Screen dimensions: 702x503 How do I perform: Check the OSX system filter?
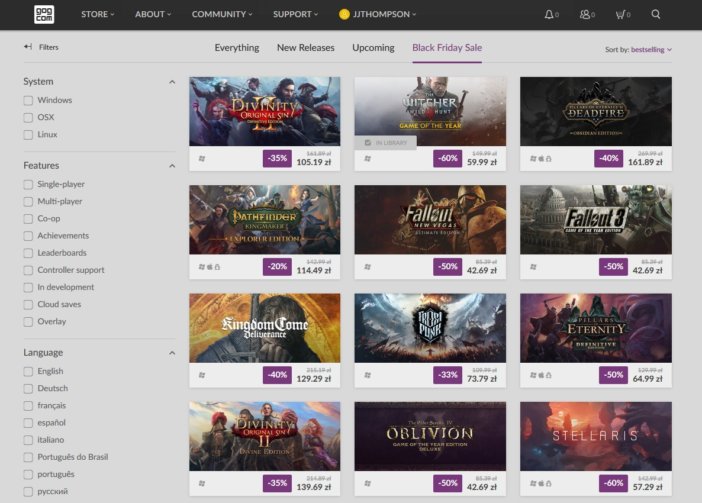28,118
